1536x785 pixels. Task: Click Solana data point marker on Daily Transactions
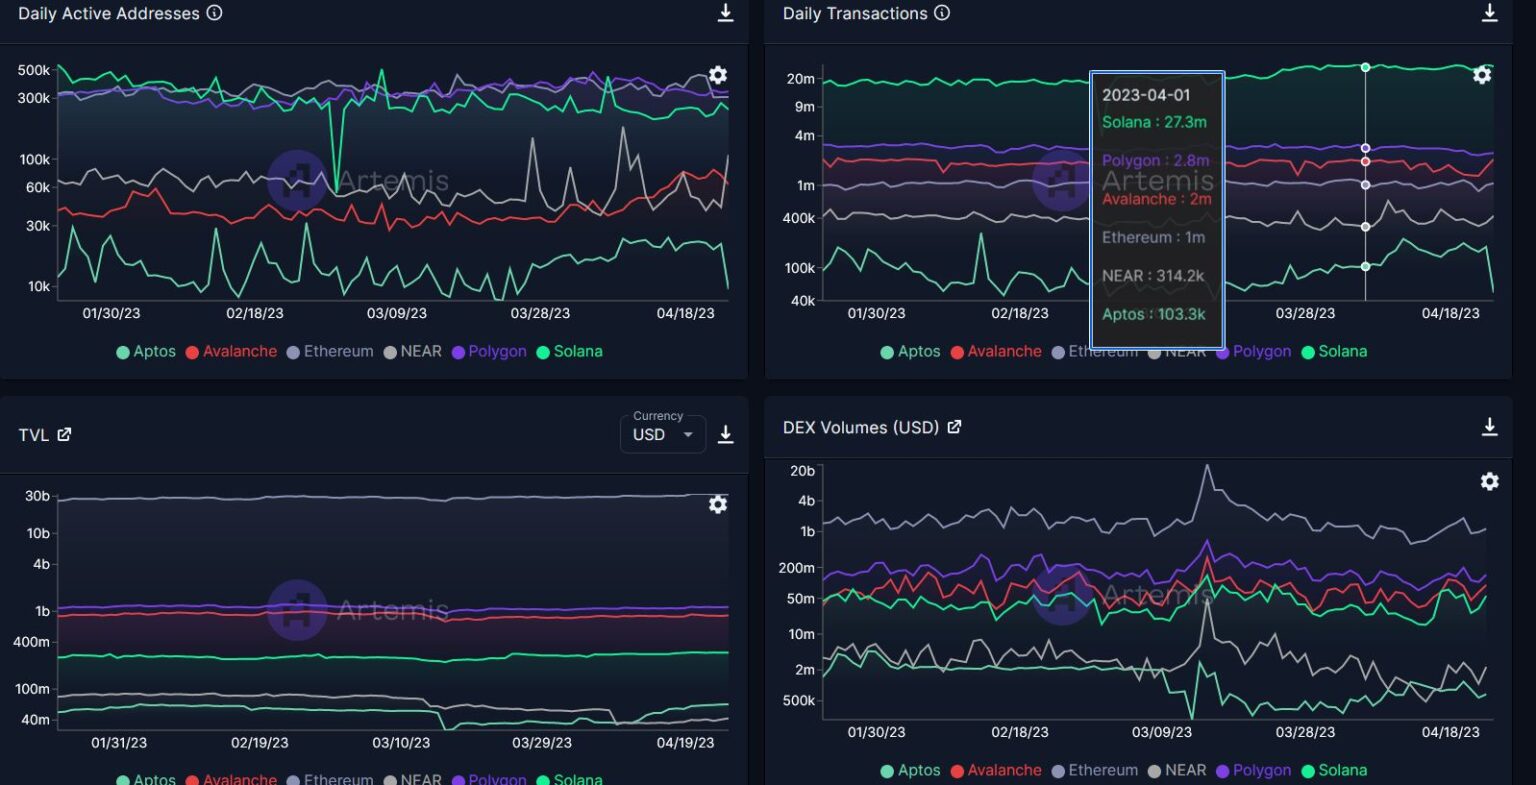coord(1365,67)
